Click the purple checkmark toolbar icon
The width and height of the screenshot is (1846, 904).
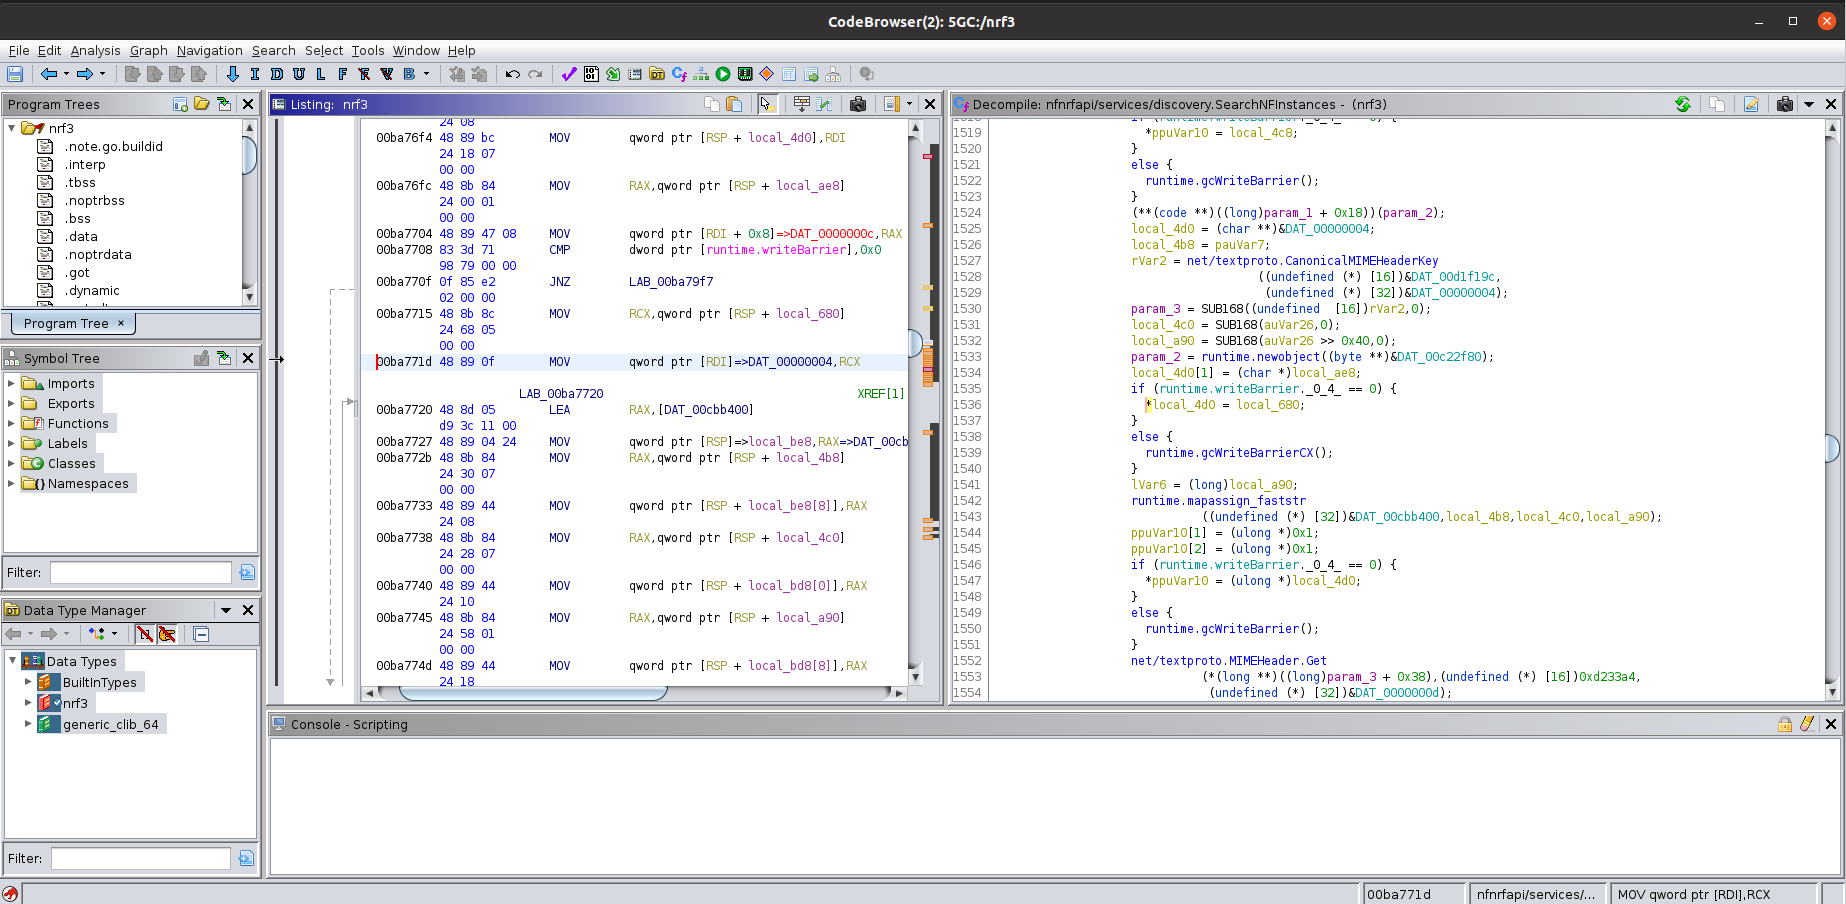click(569, 74)
